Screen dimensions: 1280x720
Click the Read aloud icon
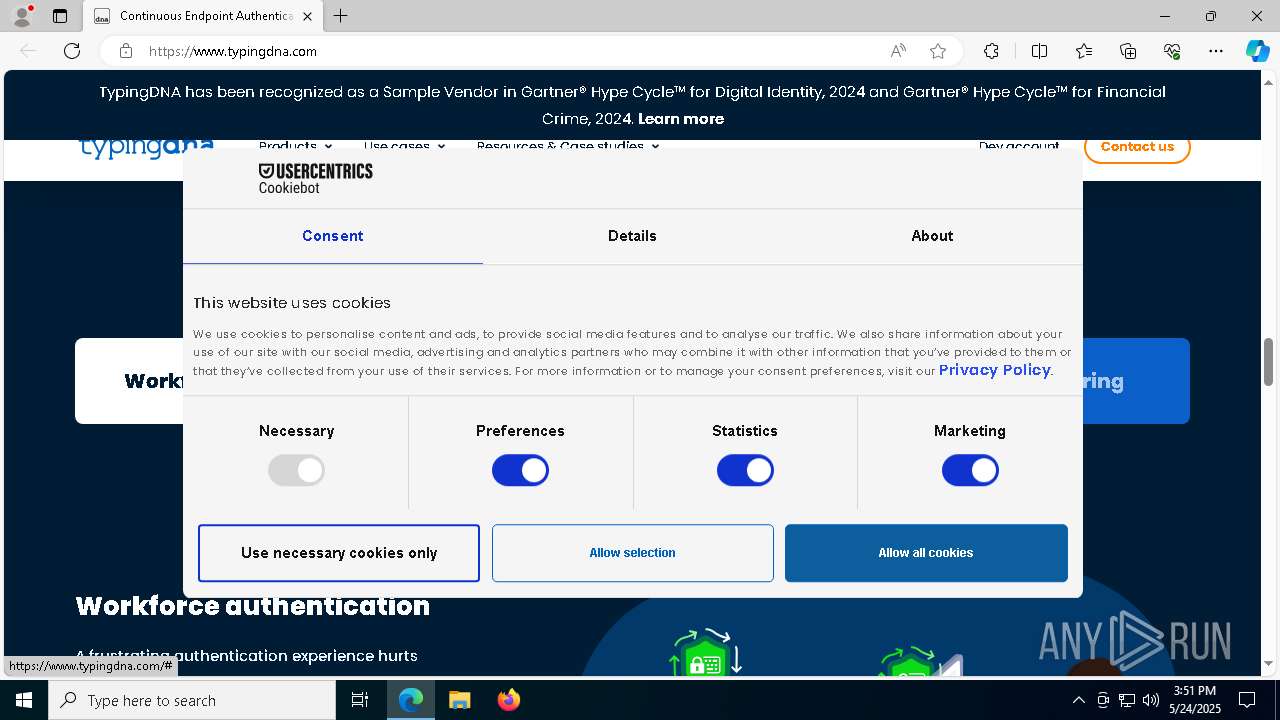pos(898,51)
